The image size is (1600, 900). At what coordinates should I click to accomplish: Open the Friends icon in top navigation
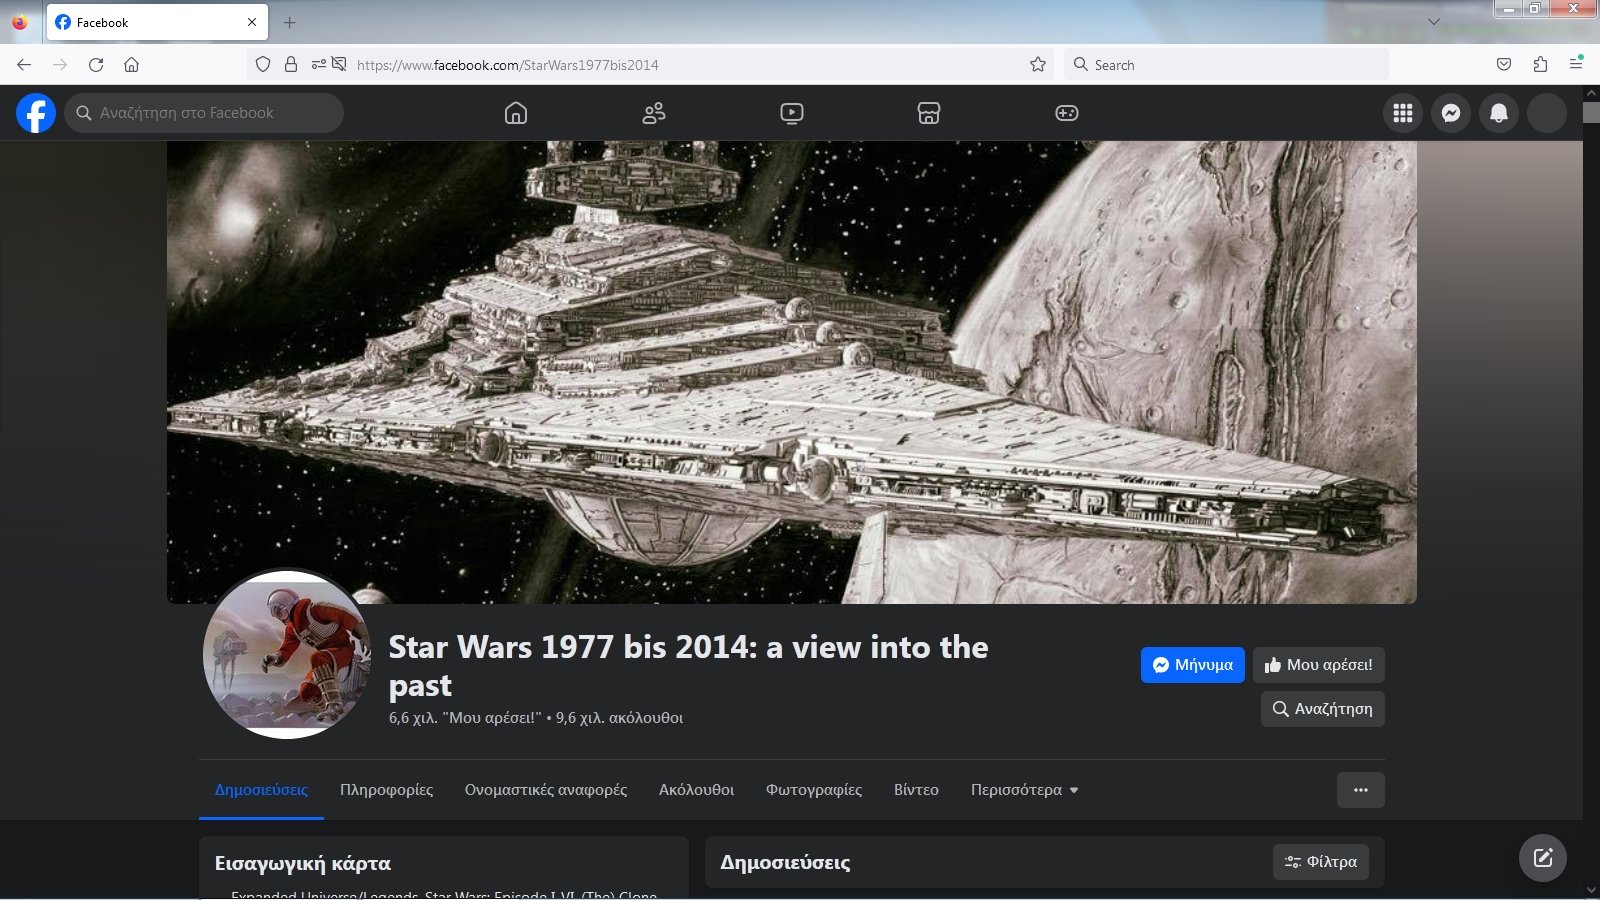point(654,113)
